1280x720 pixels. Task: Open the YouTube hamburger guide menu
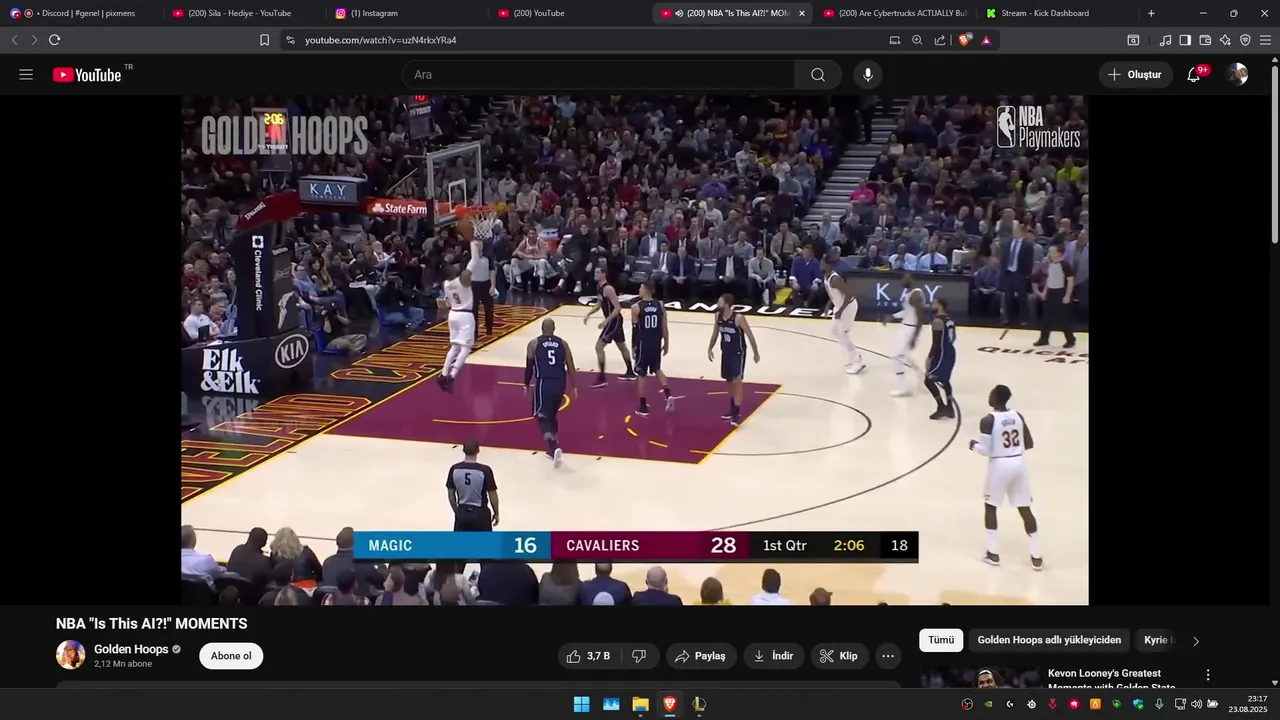(26, 75)
